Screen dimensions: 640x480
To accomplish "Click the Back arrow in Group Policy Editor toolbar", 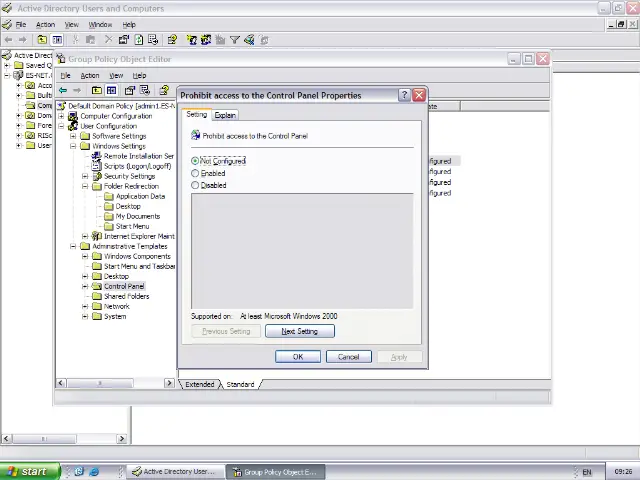I will (63, 90).
